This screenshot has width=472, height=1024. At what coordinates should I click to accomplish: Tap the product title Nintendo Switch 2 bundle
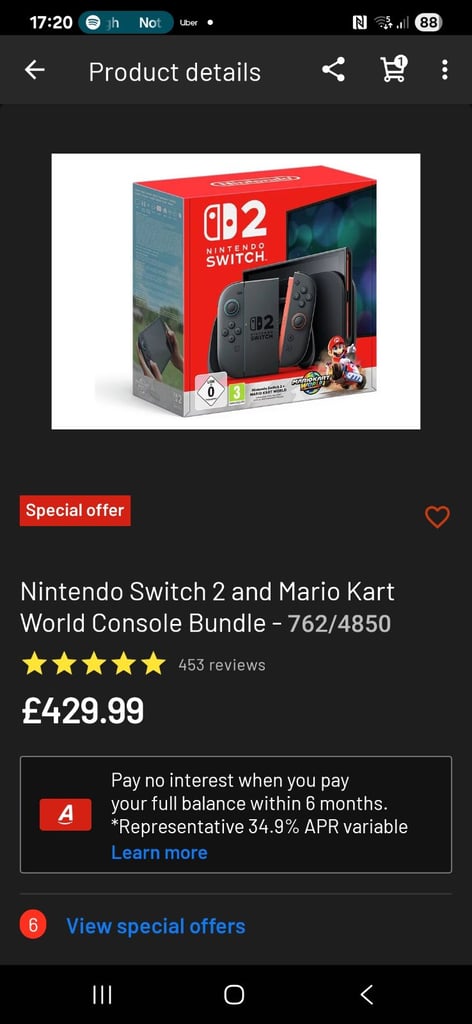tap(208, 607)
